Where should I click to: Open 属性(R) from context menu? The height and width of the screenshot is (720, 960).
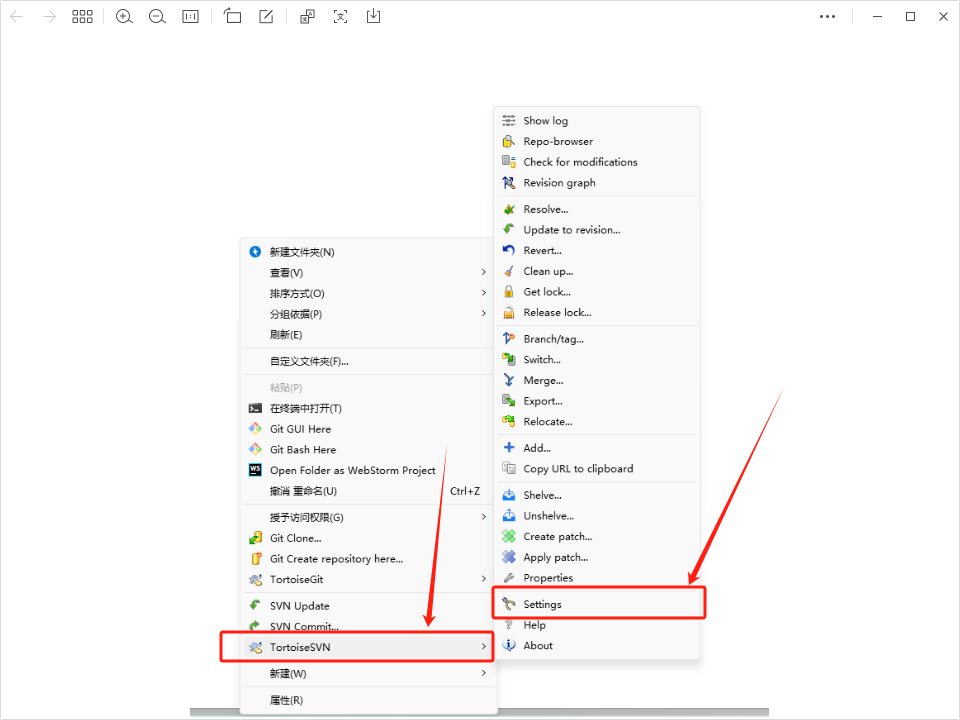click(368, 700)
